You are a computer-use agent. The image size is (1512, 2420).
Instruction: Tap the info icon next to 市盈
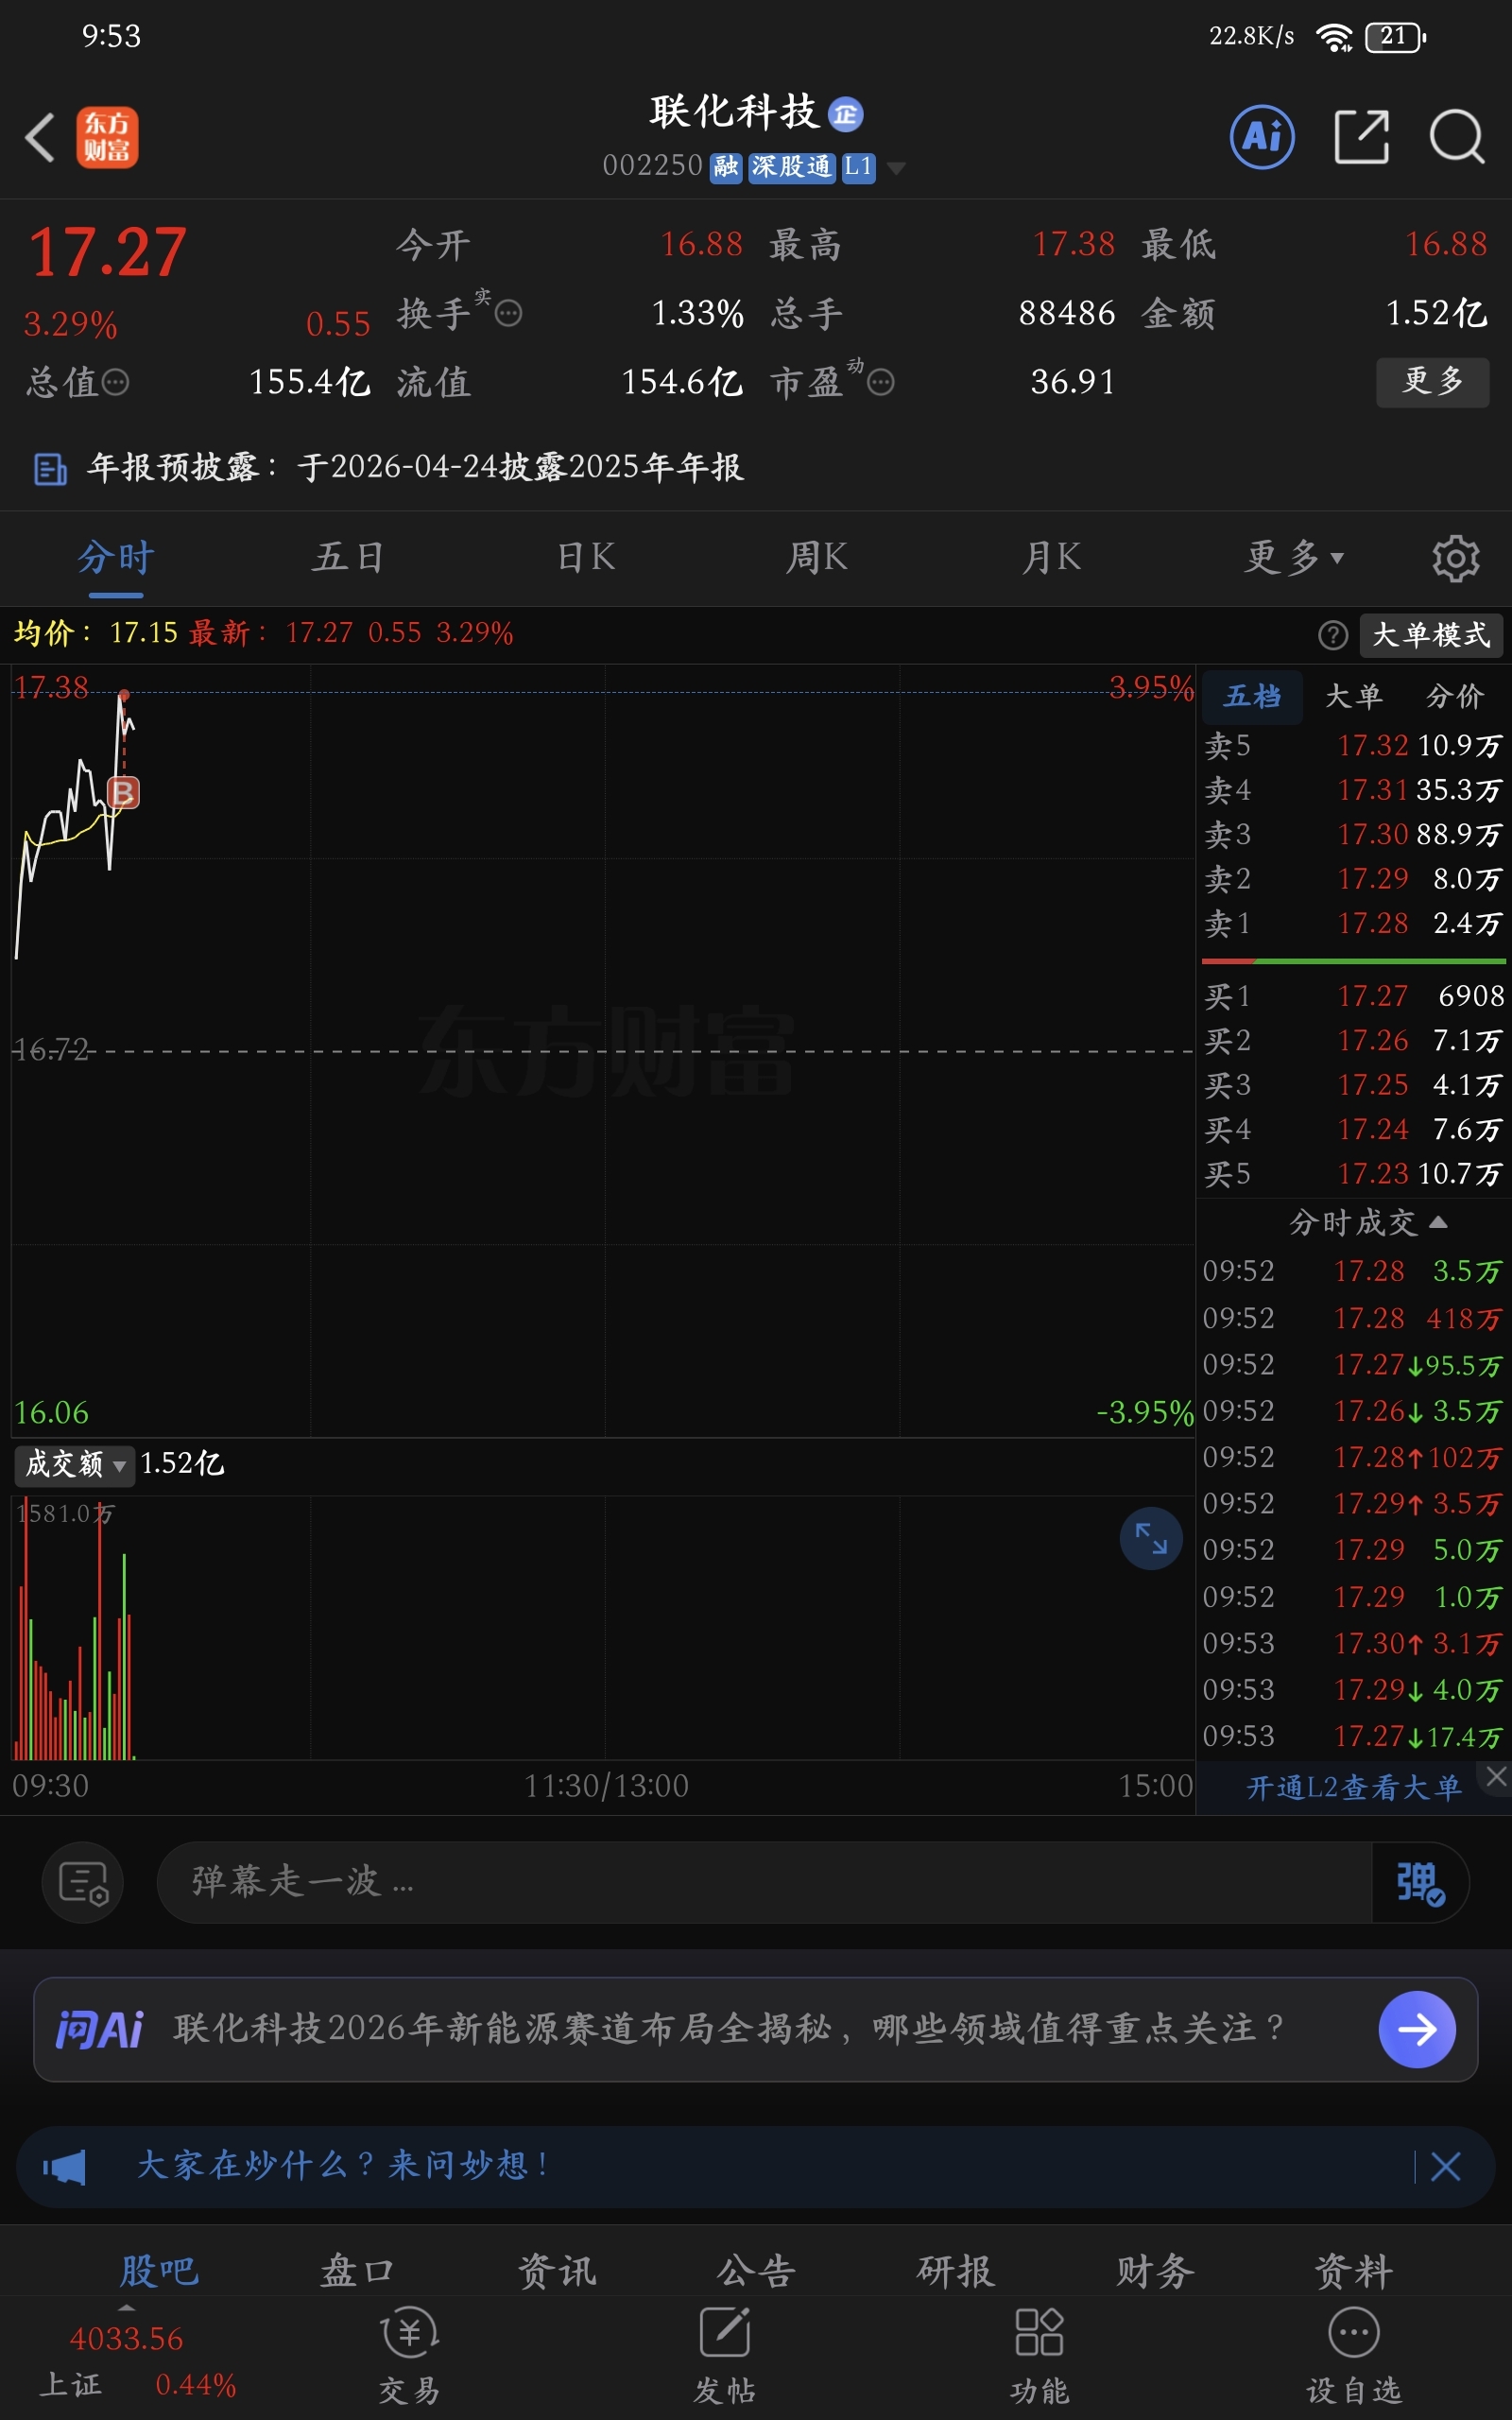880,382
